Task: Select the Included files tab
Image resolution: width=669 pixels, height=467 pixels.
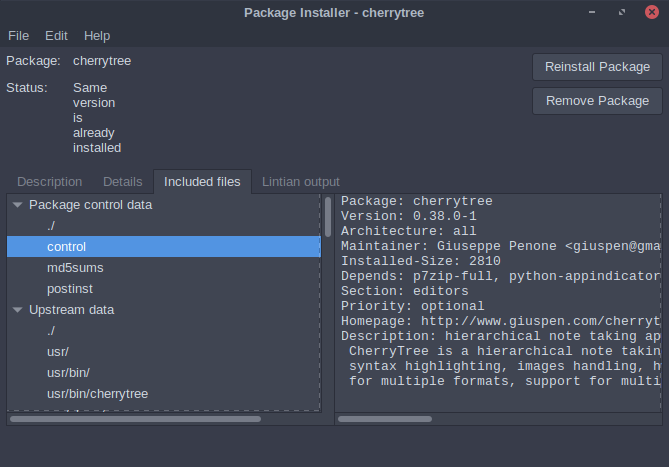Action: (202, 182)
